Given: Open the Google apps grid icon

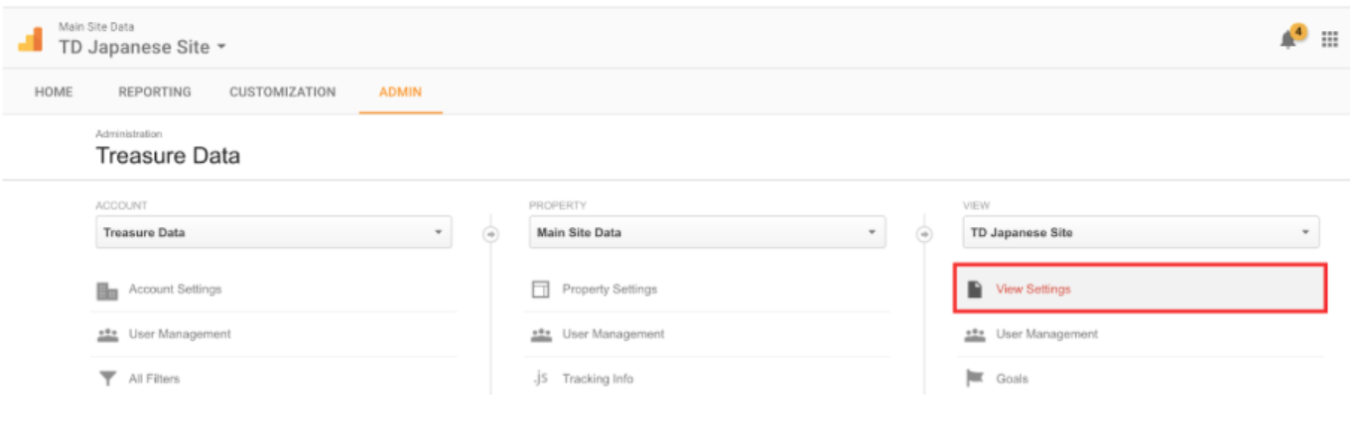Looking at the screenshot, I should pyautogui.click(x=1329, y=39).
